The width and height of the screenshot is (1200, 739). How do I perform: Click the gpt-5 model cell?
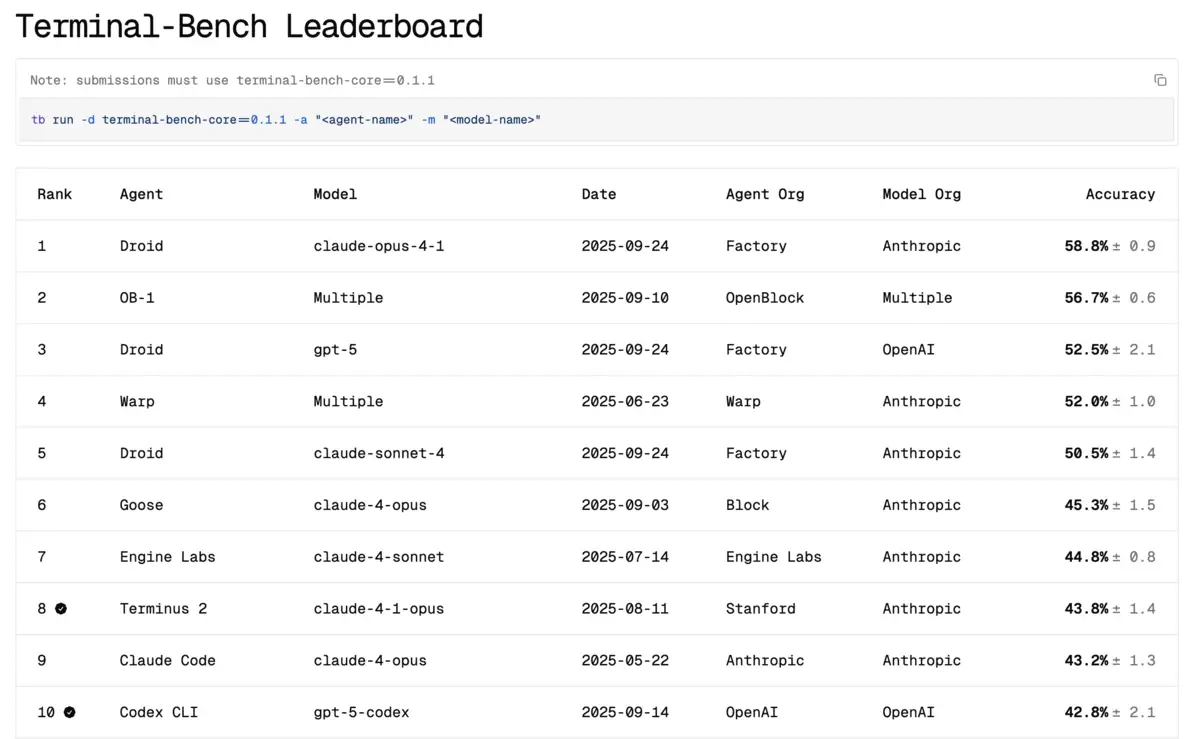(x=335, y=350)
